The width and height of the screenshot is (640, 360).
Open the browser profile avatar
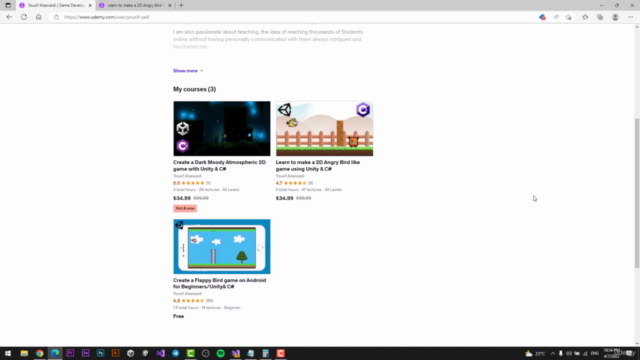615,17
